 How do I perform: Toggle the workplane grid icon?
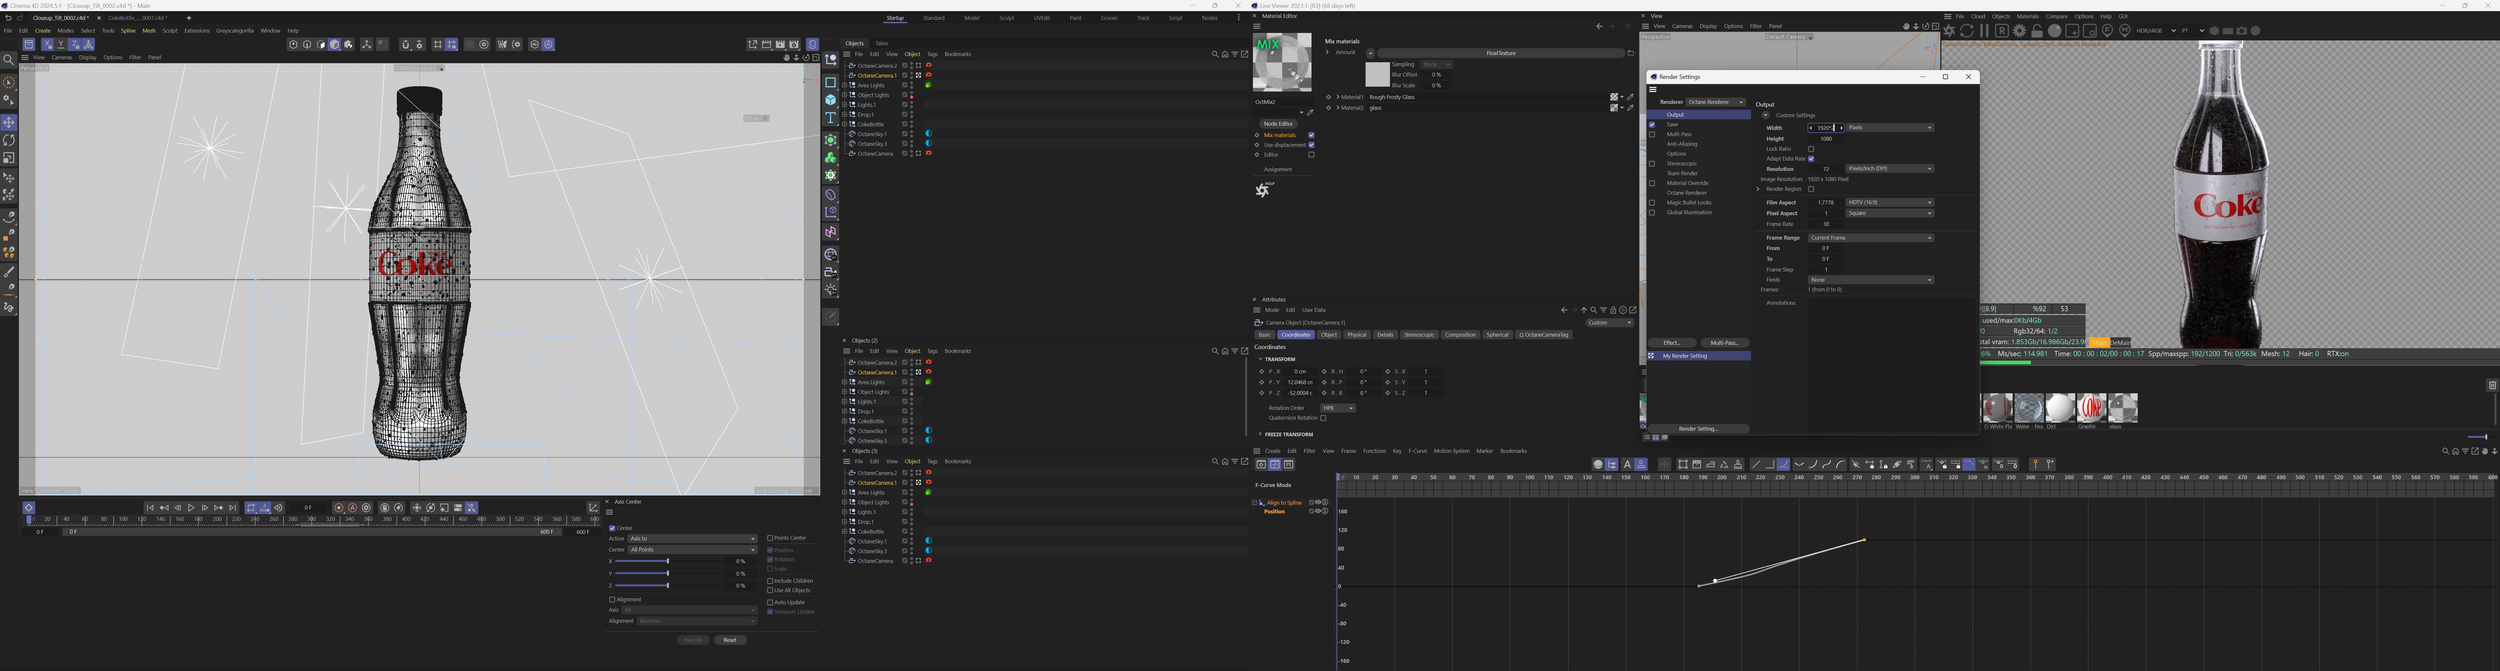437,44
